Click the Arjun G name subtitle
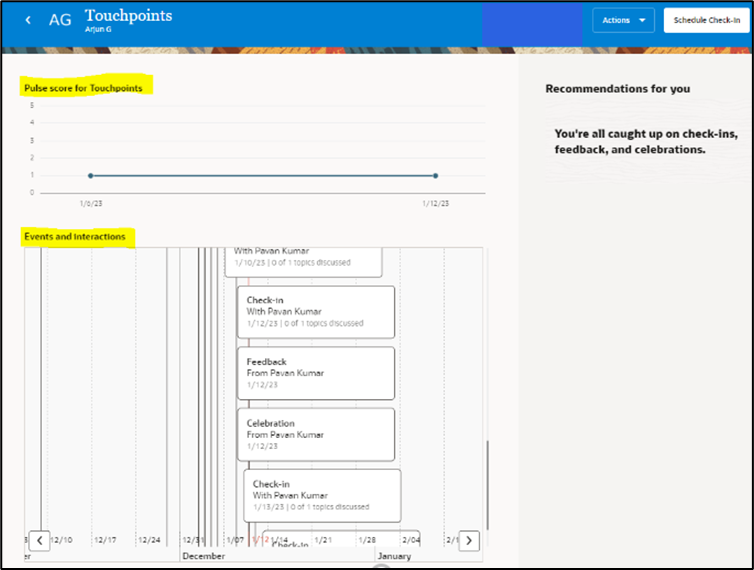The width and height of the screenshot is (754, 570). pos(98,29)
